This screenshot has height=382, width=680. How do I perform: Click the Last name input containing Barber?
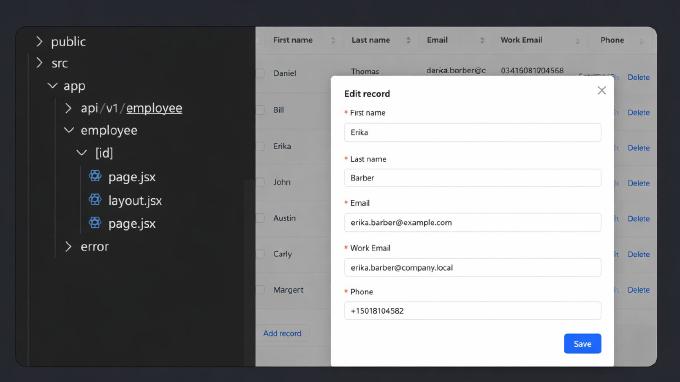pyautogui.click(x=473, y=178)
